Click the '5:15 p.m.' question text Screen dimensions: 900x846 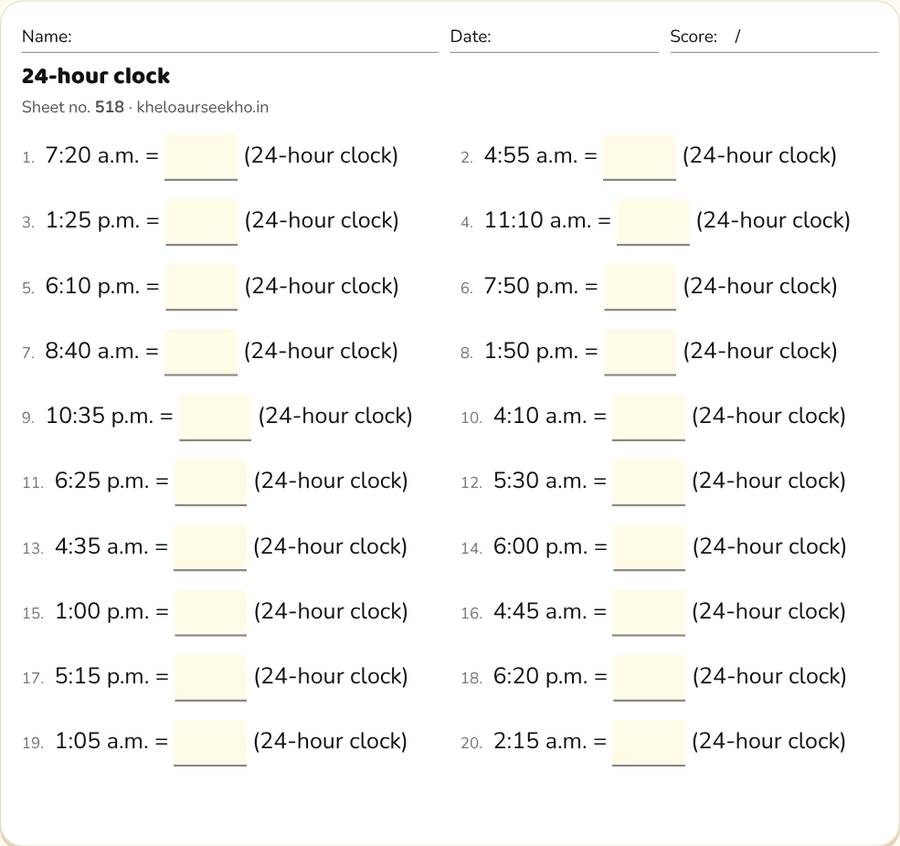[102, 676]
